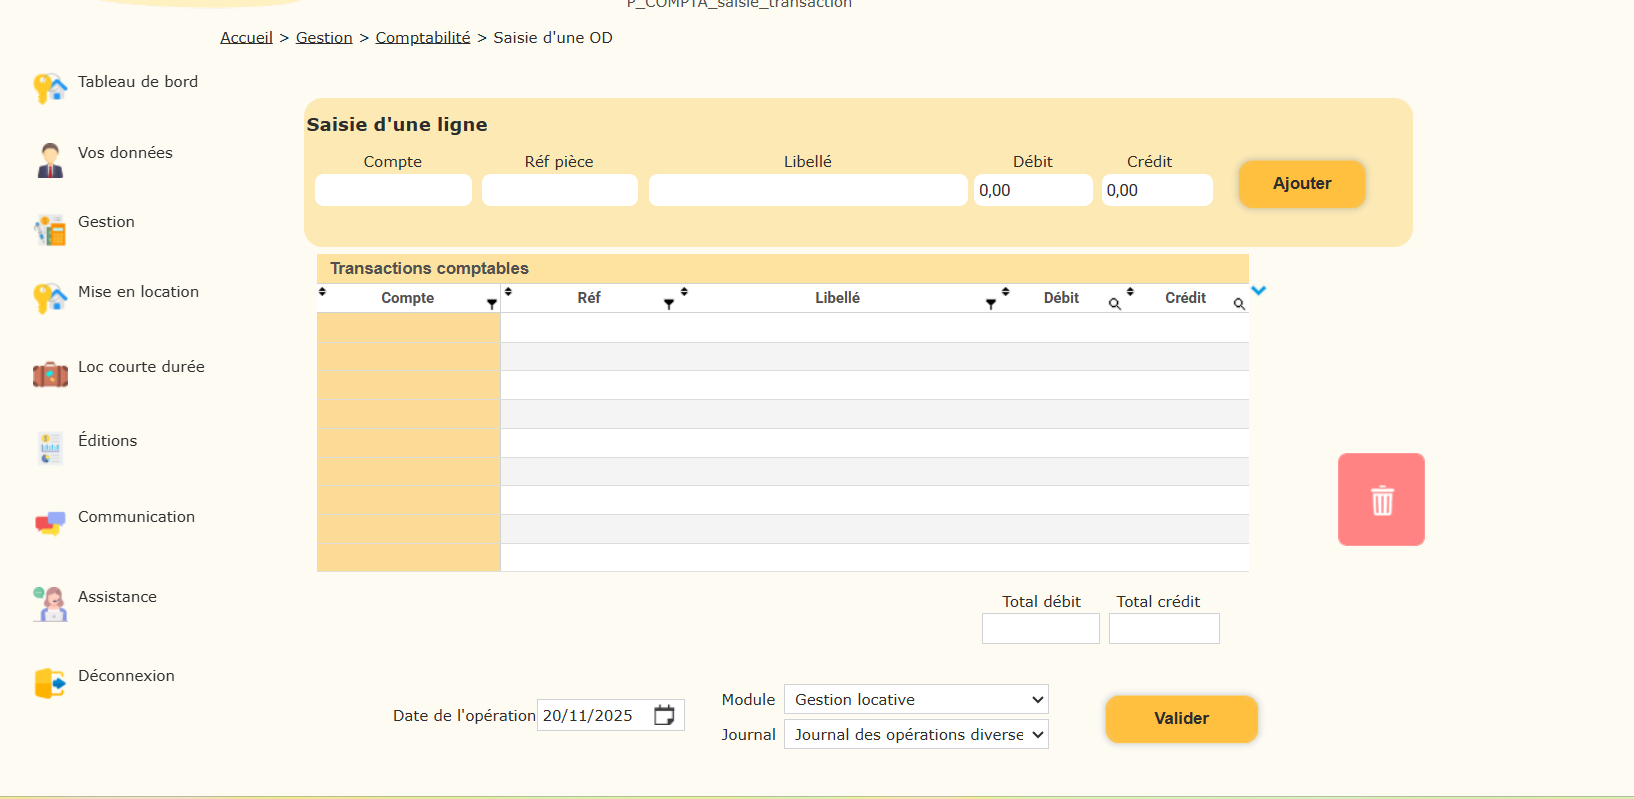Open the Journal dropdown
This screenshot has width=1634, height=799.
click(x=915, y=735)
